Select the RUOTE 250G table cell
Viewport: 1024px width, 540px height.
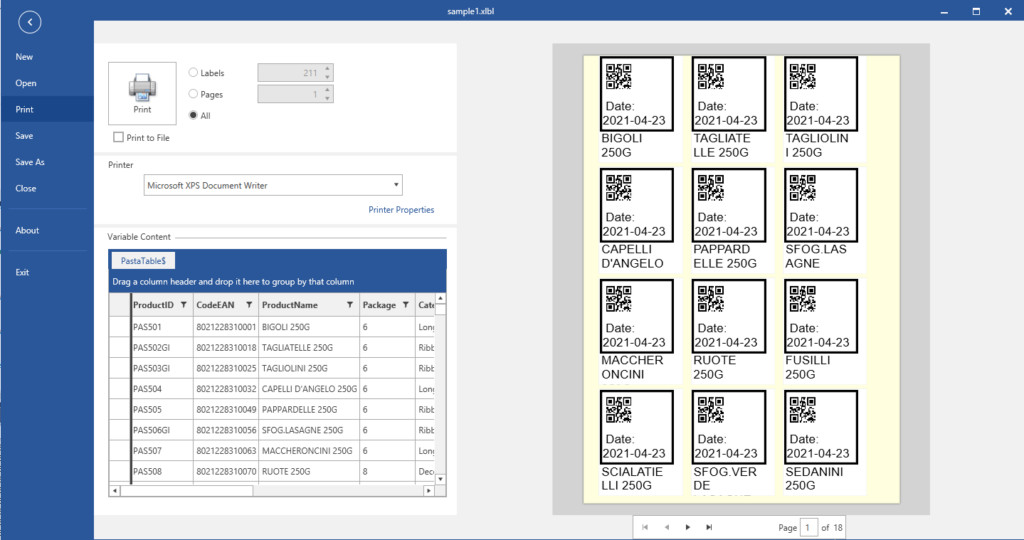(309, 471)
